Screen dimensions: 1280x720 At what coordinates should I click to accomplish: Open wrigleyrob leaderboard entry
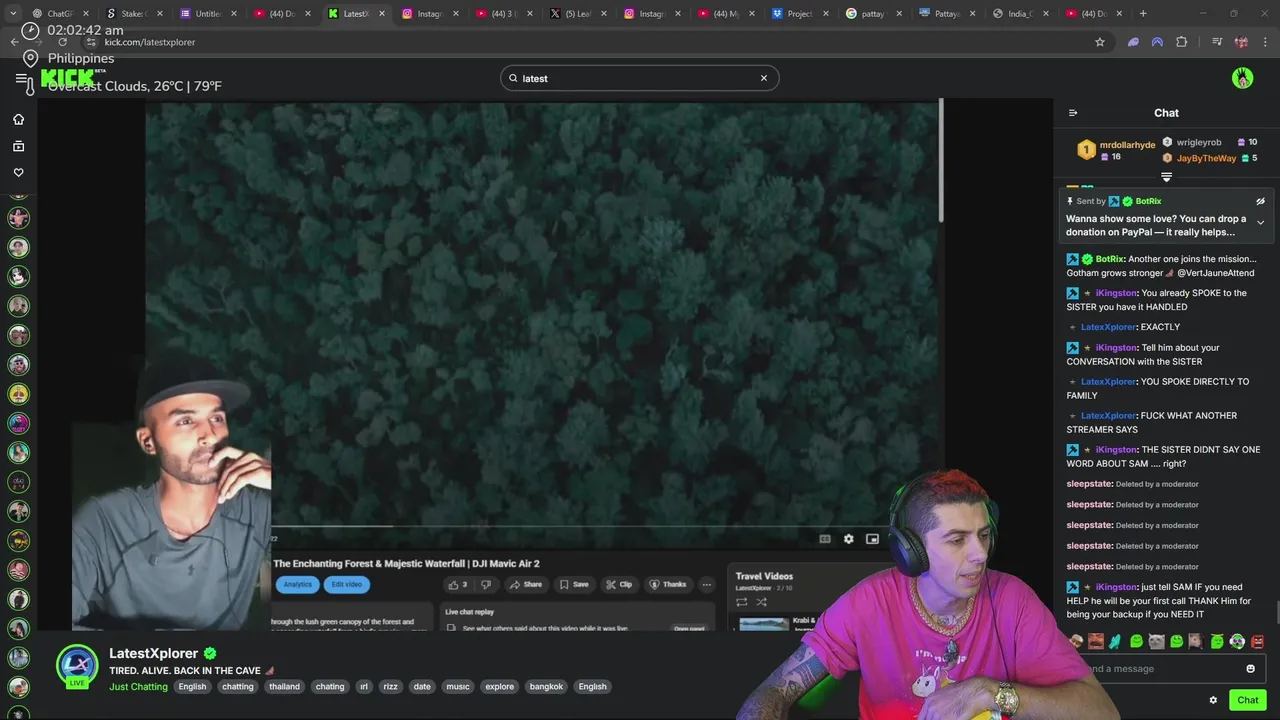pyautogui.click(x=1210, y=142)
